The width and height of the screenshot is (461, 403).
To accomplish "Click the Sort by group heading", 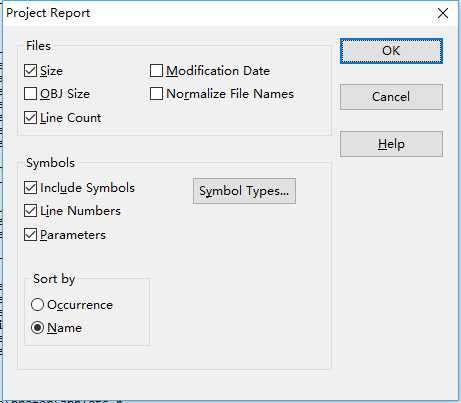I will 54,279.
